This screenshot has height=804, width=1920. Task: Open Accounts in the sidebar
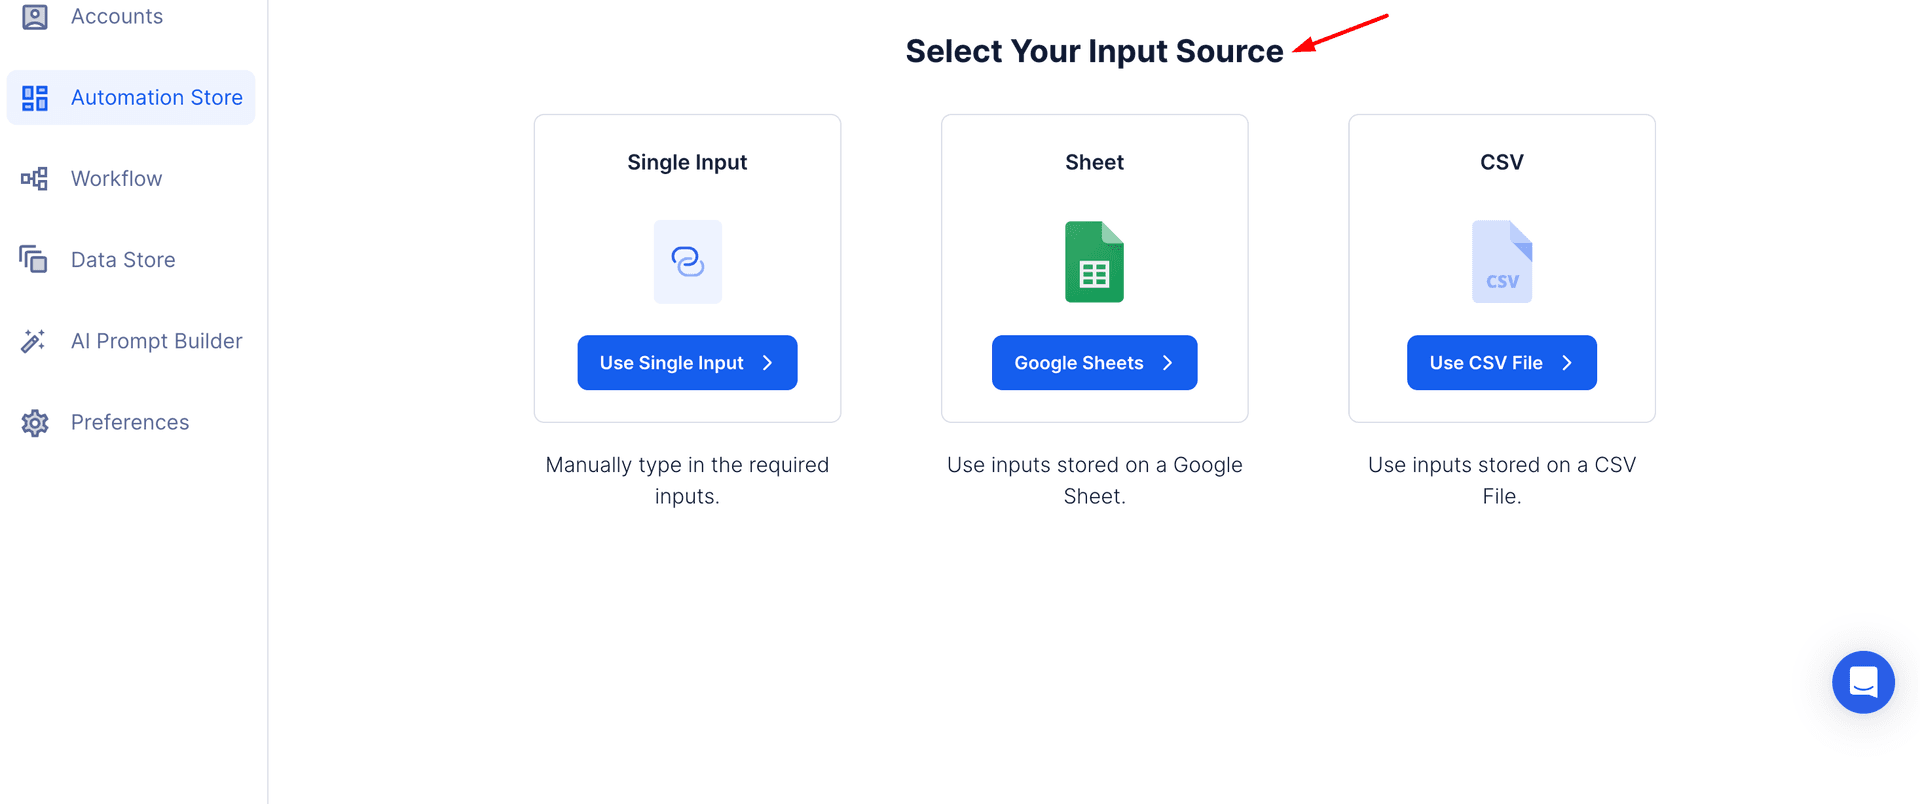116,17
